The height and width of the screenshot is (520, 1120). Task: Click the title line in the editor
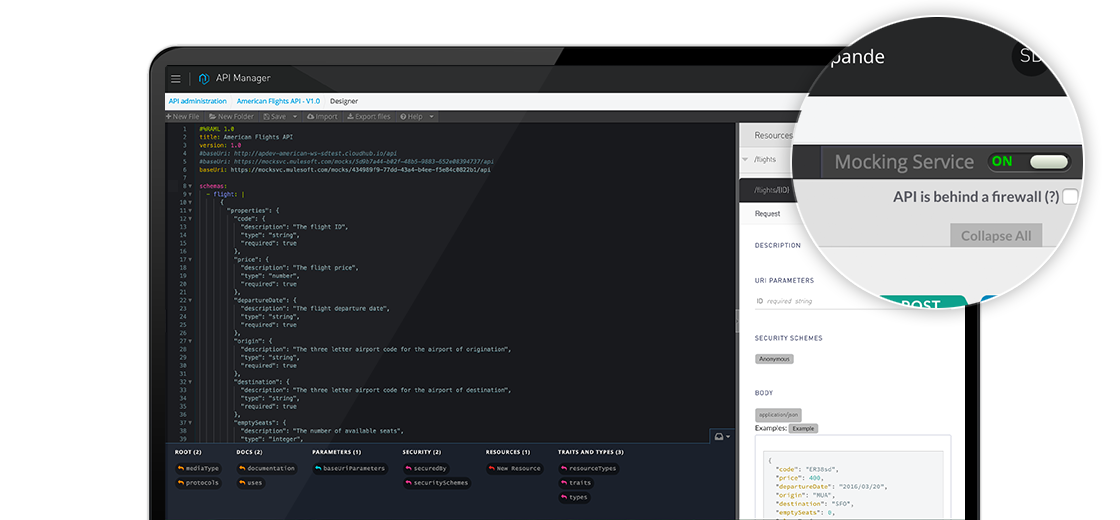246,137
